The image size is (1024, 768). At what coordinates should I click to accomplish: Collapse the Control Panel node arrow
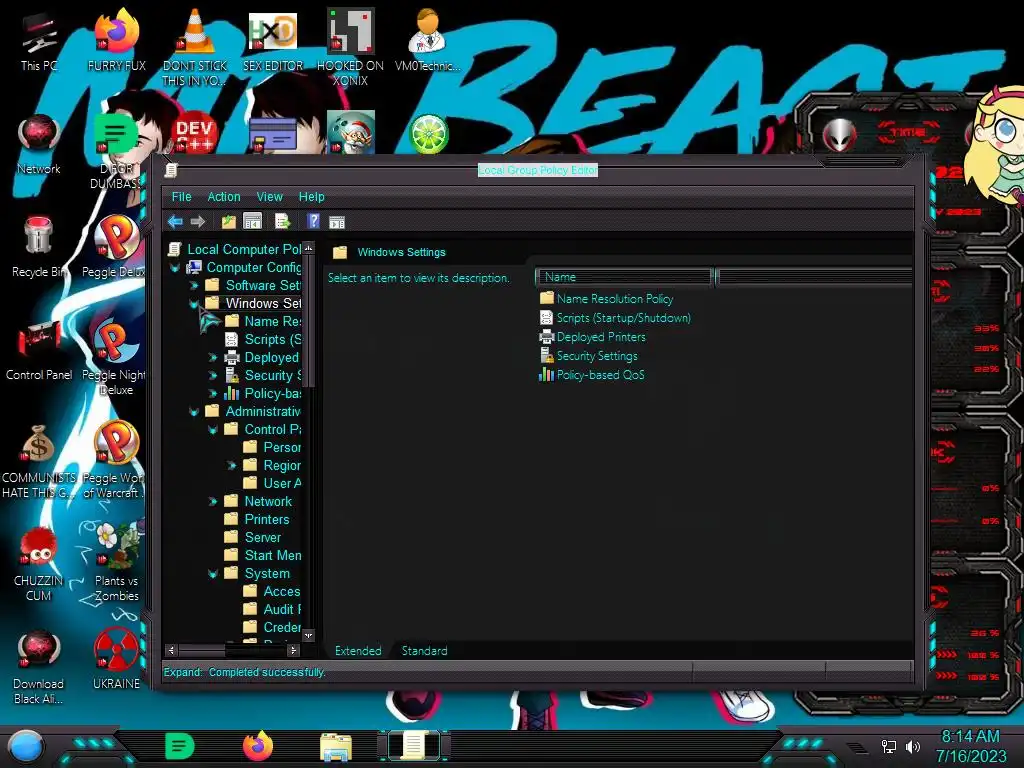(x=213, y=430)
